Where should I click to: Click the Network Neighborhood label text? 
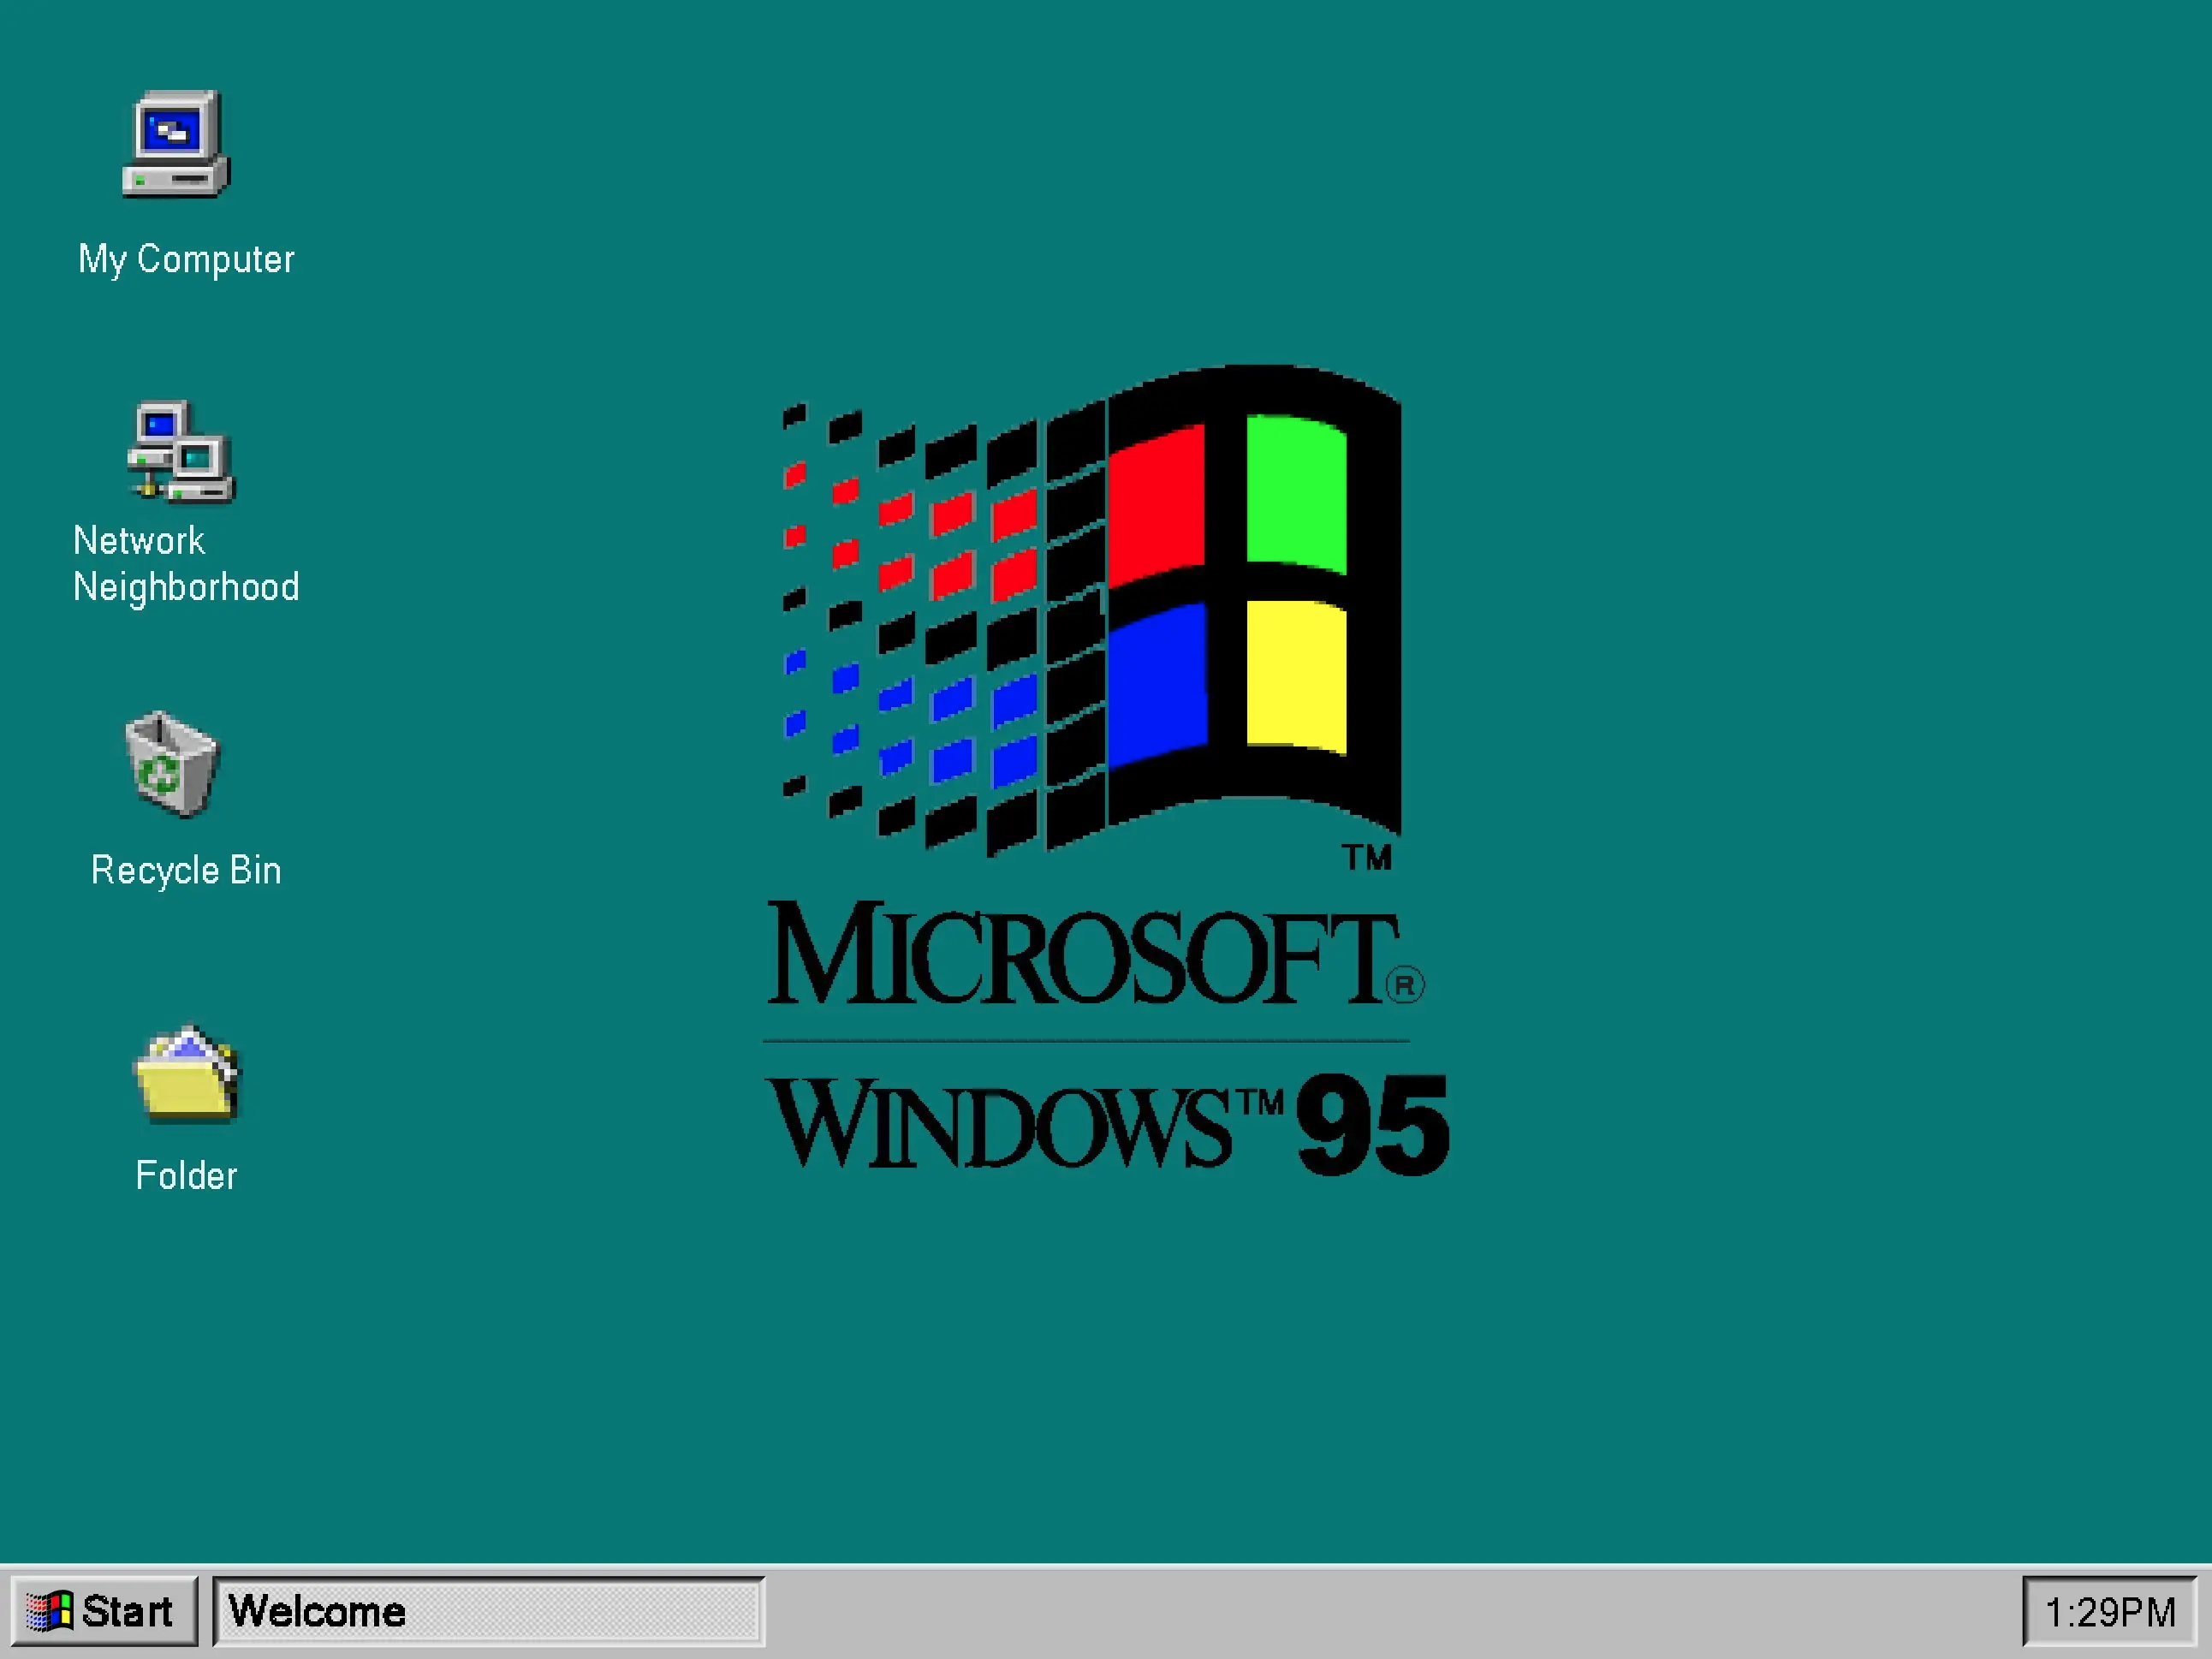[x=186, y=564]
